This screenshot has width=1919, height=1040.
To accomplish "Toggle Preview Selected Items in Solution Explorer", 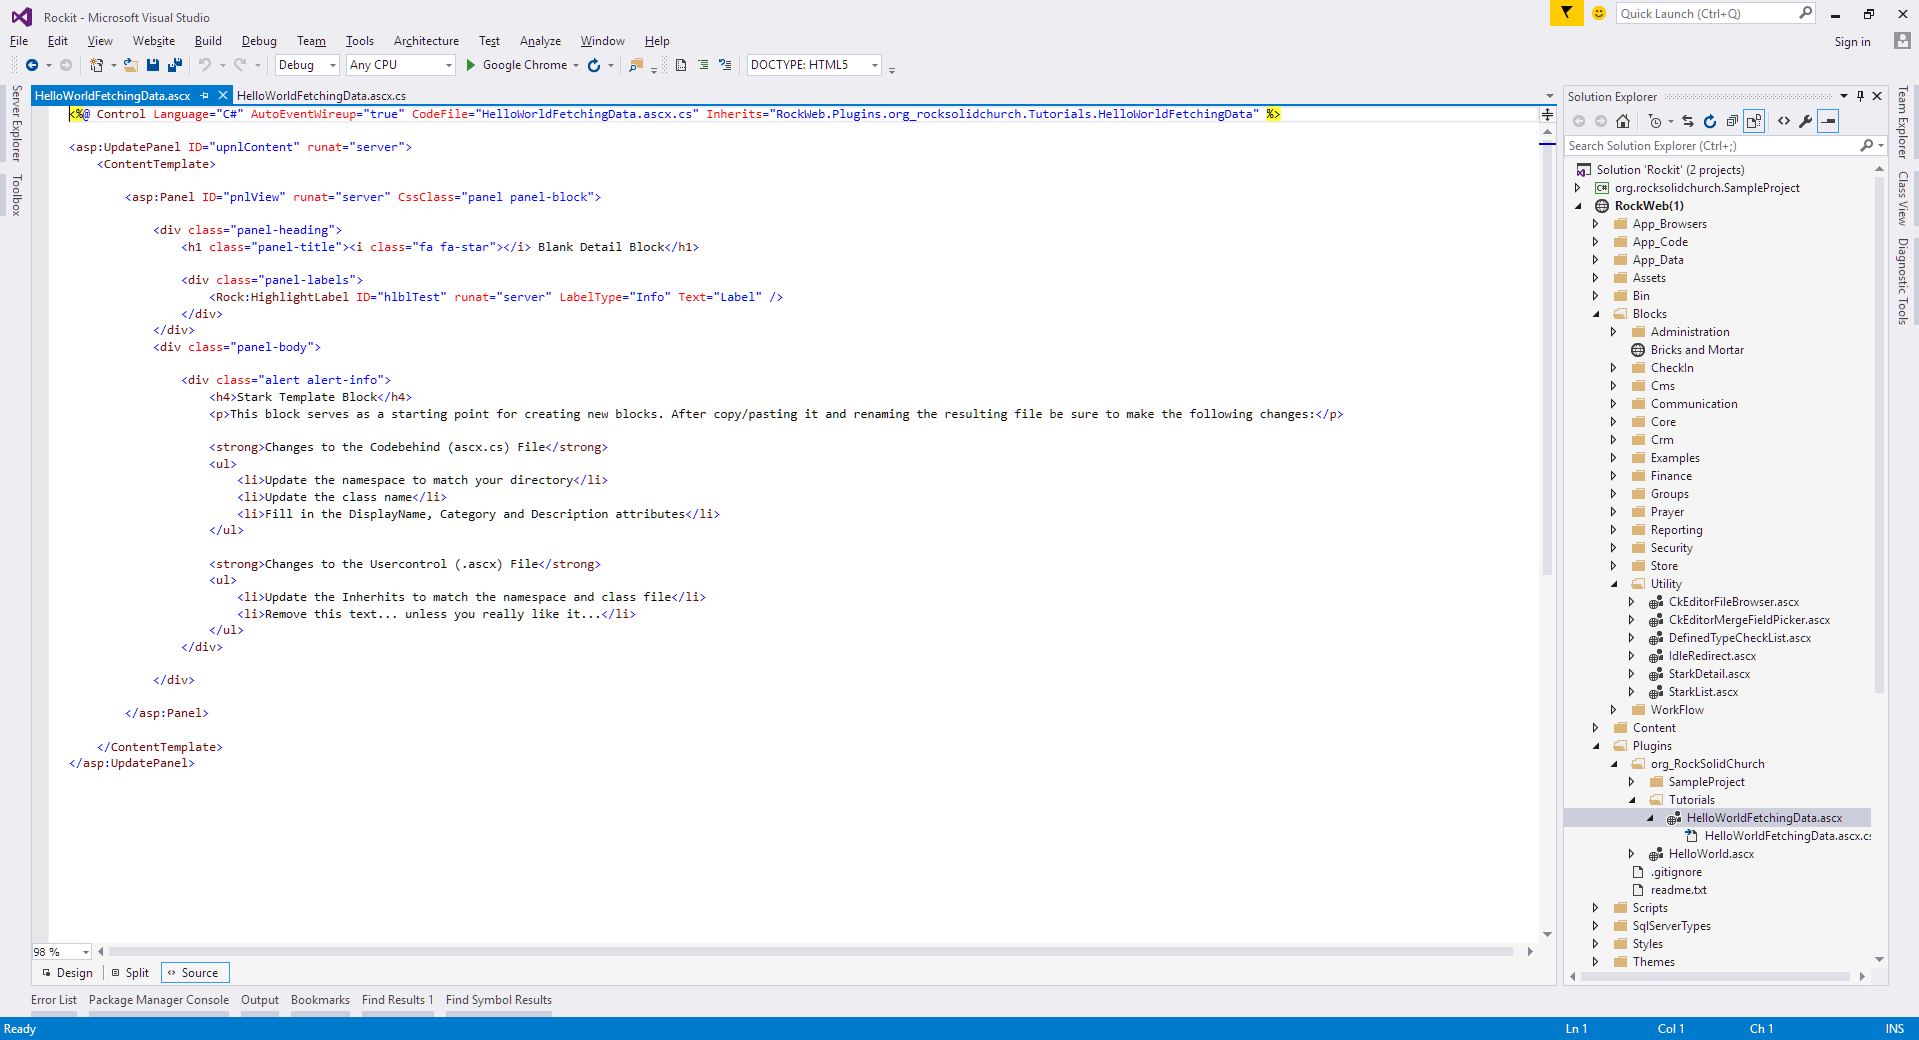I will (1828, 121).
